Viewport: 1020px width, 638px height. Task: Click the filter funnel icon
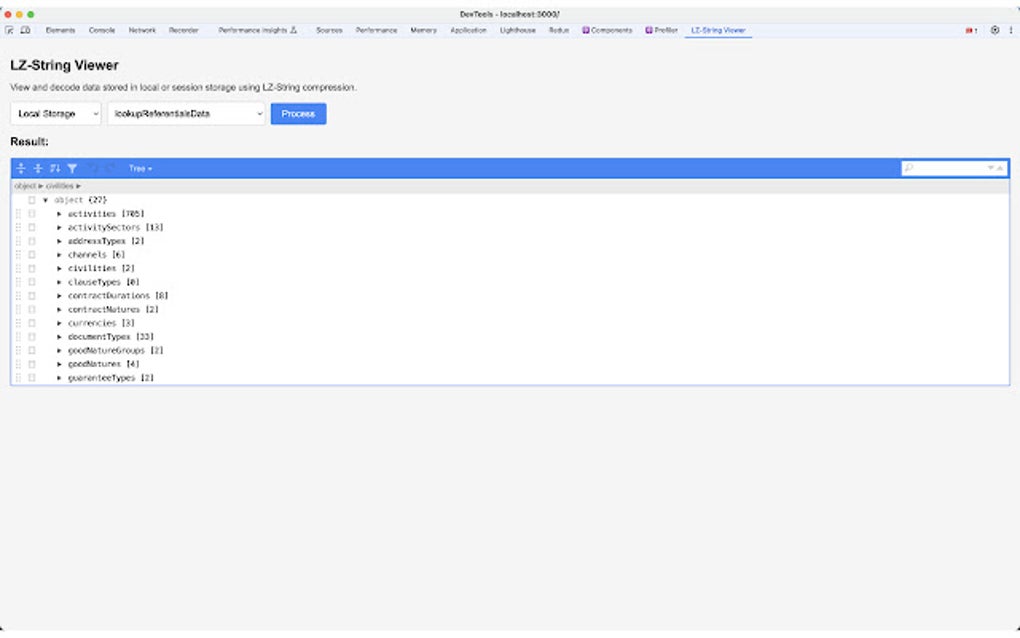point(72,168)
